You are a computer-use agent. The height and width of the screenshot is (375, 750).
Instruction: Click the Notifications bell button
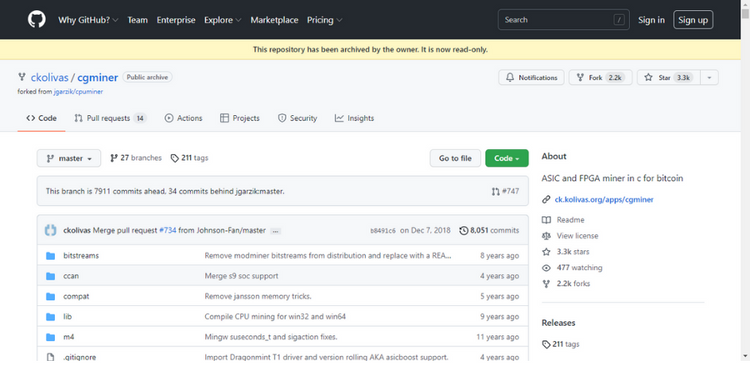coord(531,77)
